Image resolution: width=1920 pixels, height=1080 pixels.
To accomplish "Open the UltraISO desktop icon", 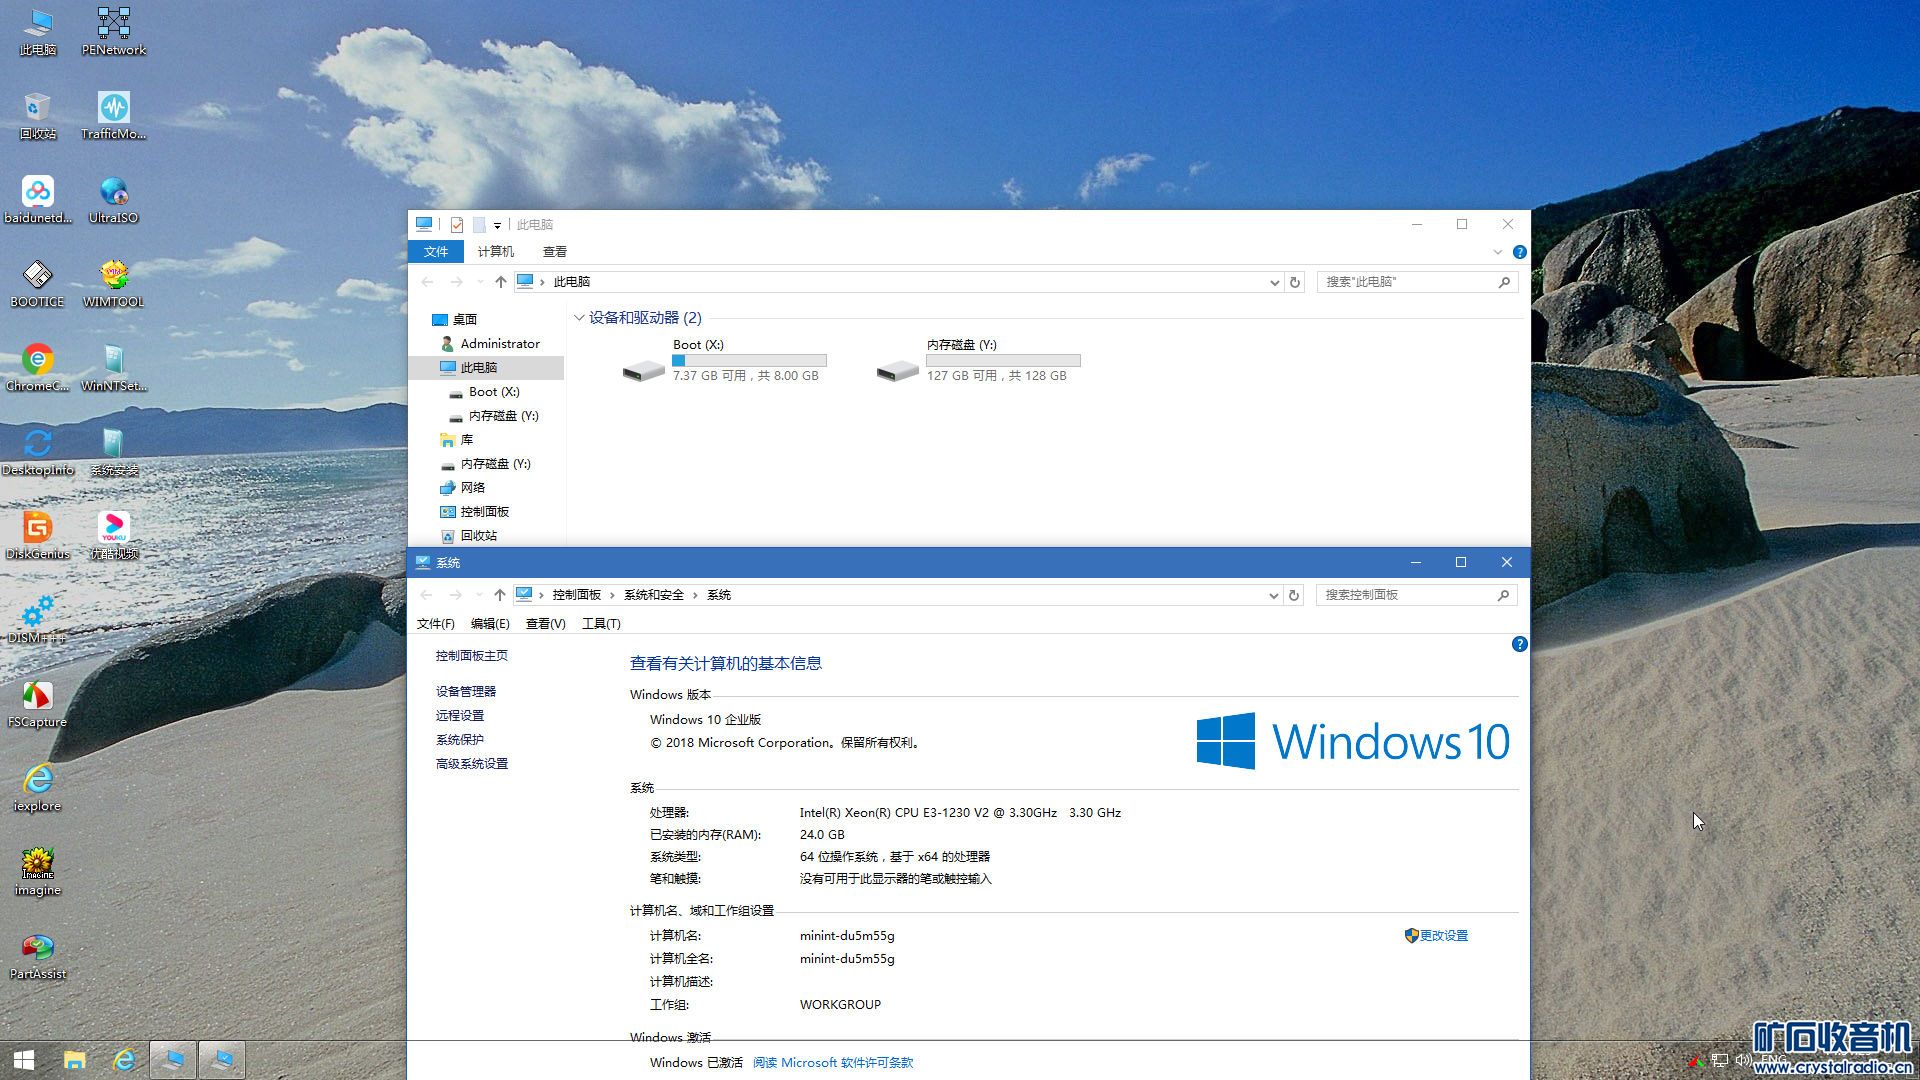I will (x=113, y=192).
